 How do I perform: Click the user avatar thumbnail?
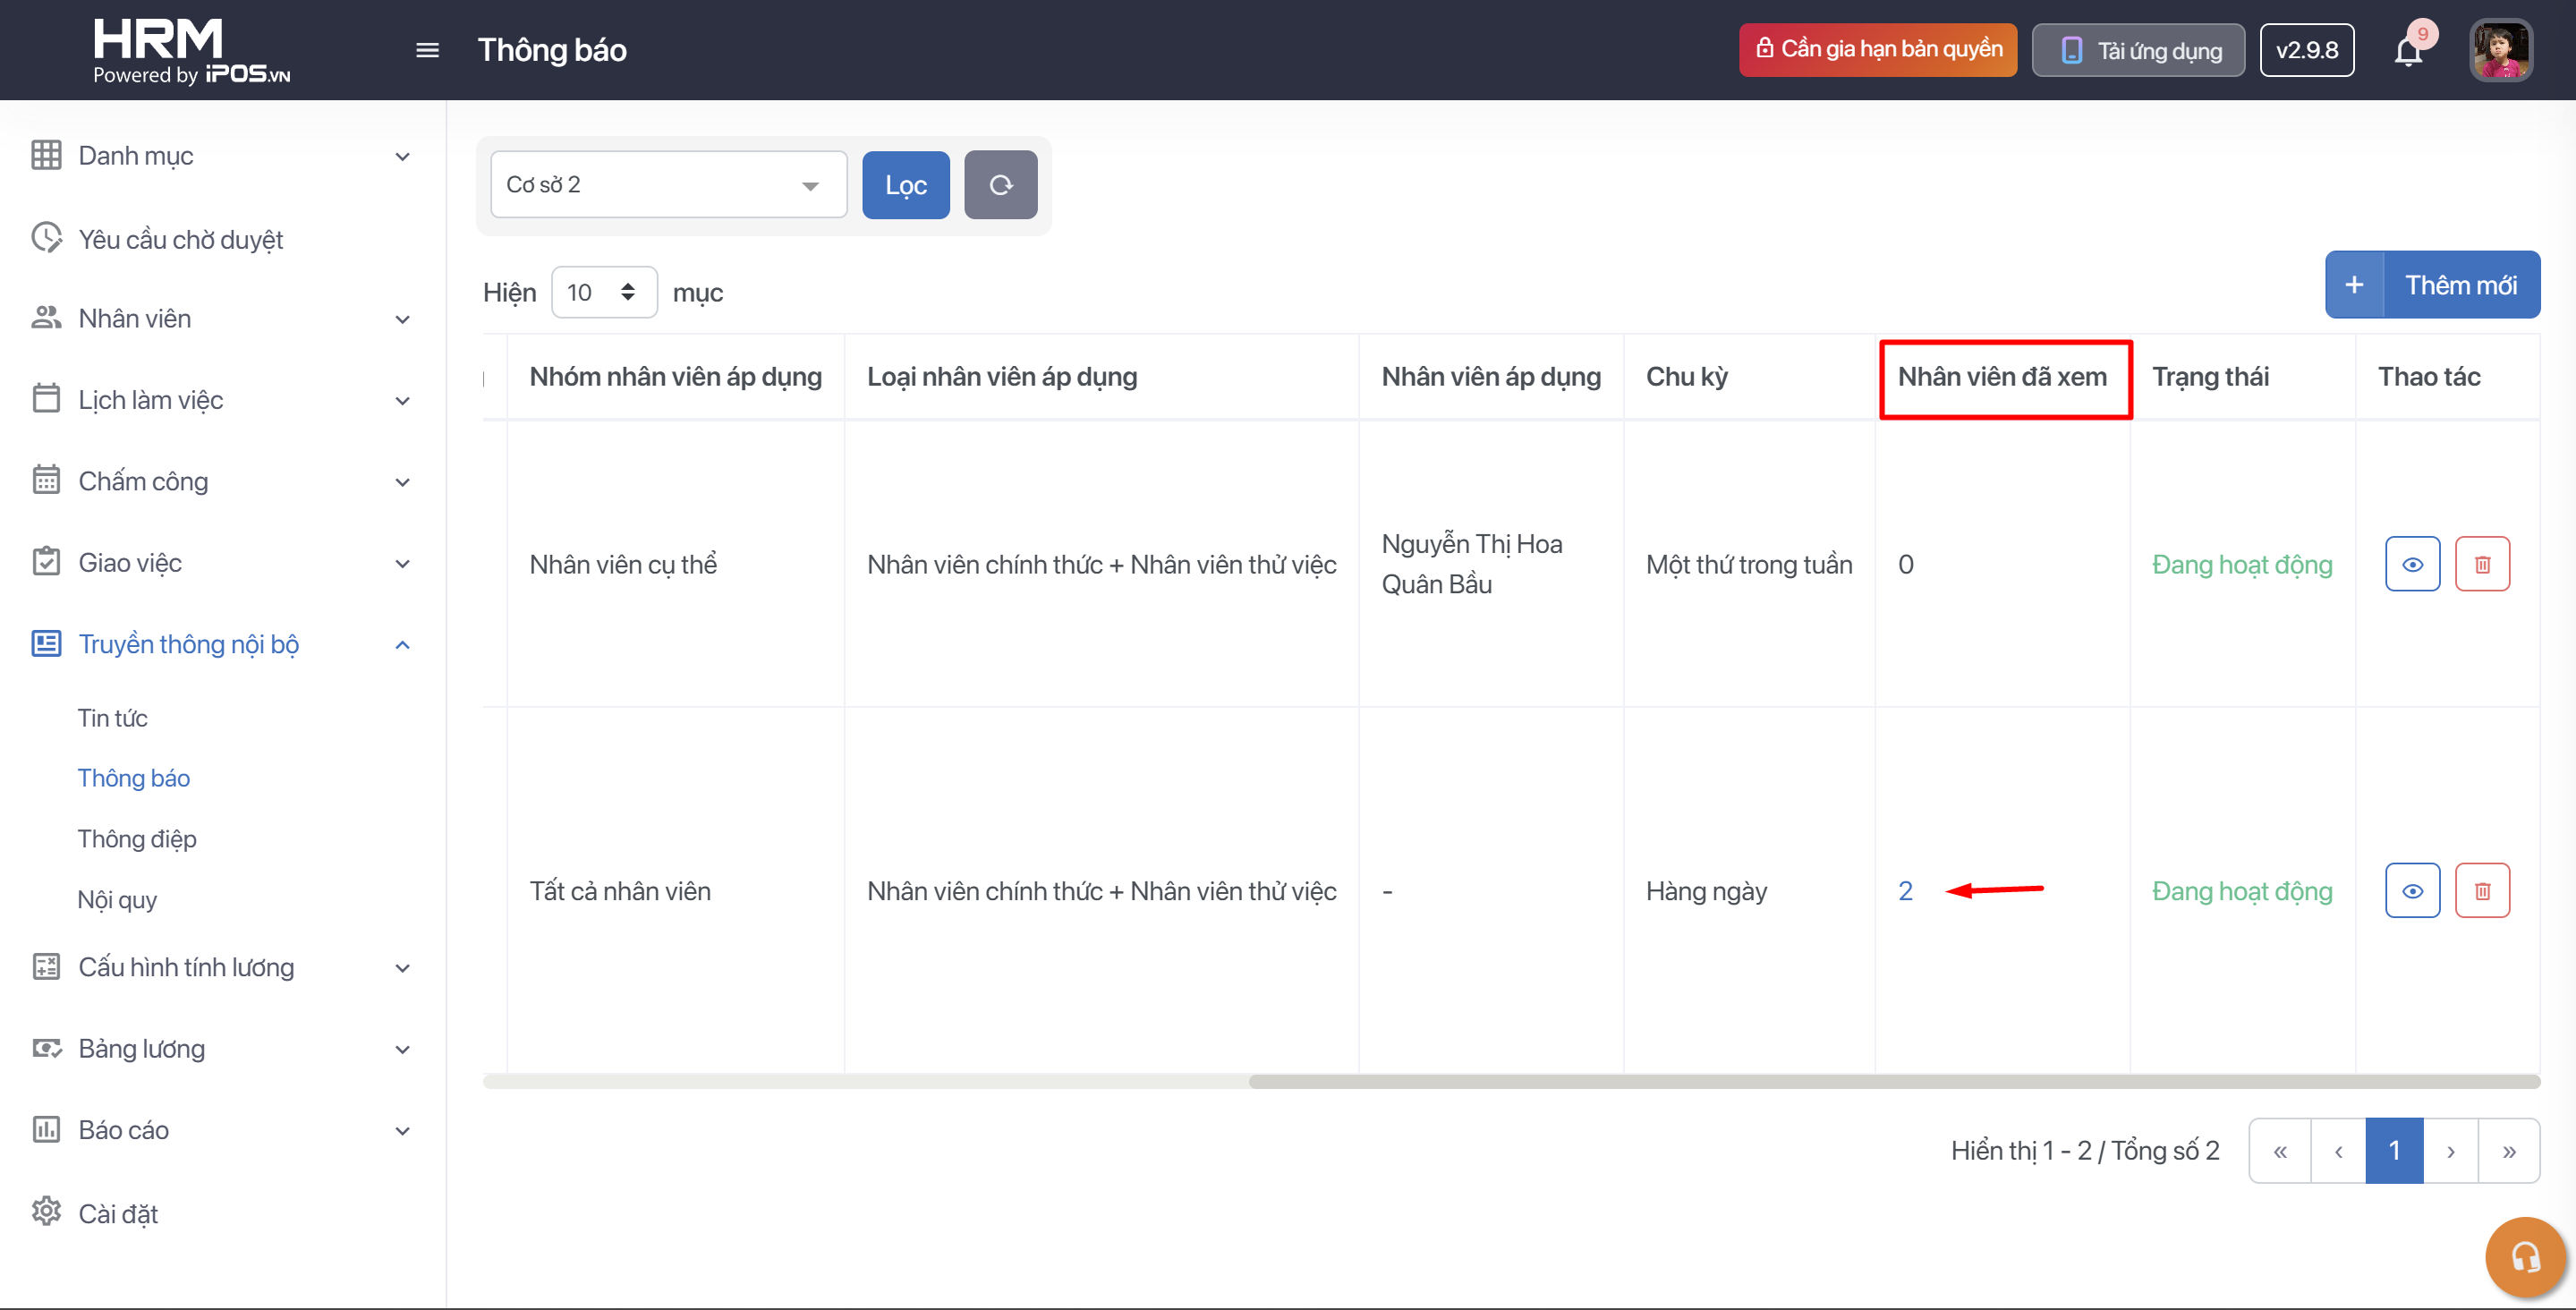coord(2500,50)
